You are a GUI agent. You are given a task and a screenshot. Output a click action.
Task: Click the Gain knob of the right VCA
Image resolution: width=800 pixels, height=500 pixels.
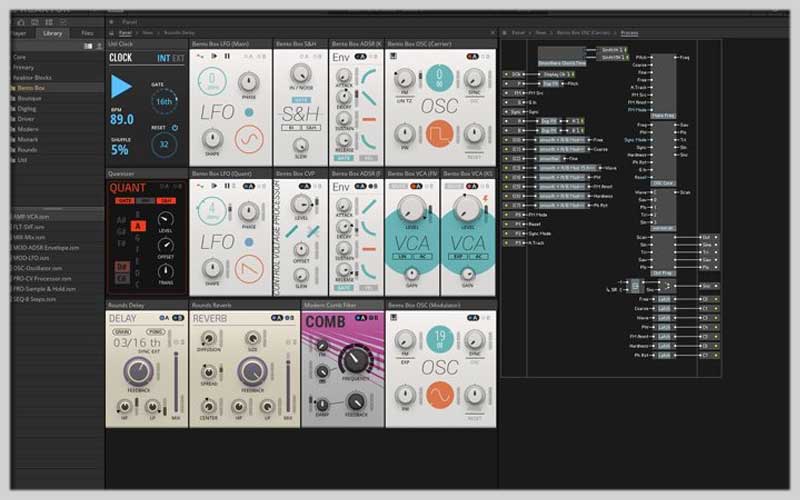[467, 274]
